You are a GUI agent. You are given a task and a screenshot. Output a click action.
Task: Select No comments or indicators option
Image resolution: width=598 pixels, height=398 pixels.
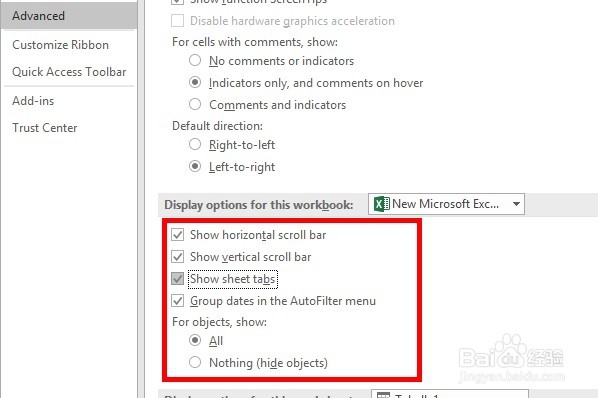point(195,60)
